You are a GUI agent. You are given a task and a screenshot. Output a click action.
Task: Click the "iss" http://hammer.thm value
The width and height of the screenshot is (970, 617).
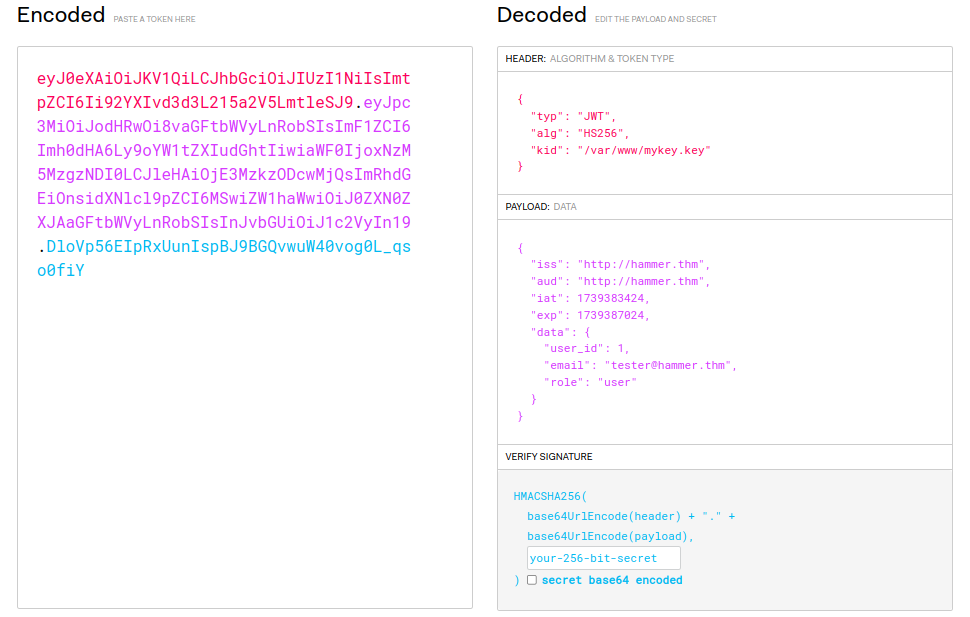pyautogui.click(x=641, y=264)
